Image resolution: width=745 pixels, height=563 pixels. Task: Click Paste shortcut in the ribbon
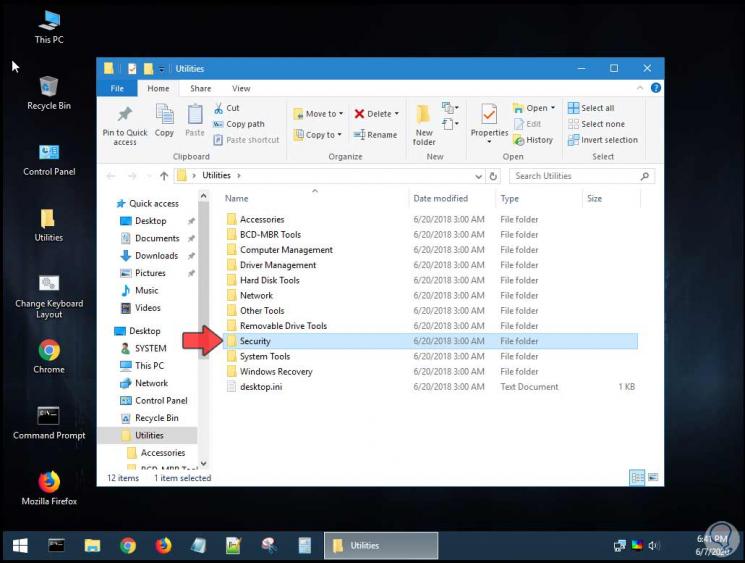click(x=246, y=140)
